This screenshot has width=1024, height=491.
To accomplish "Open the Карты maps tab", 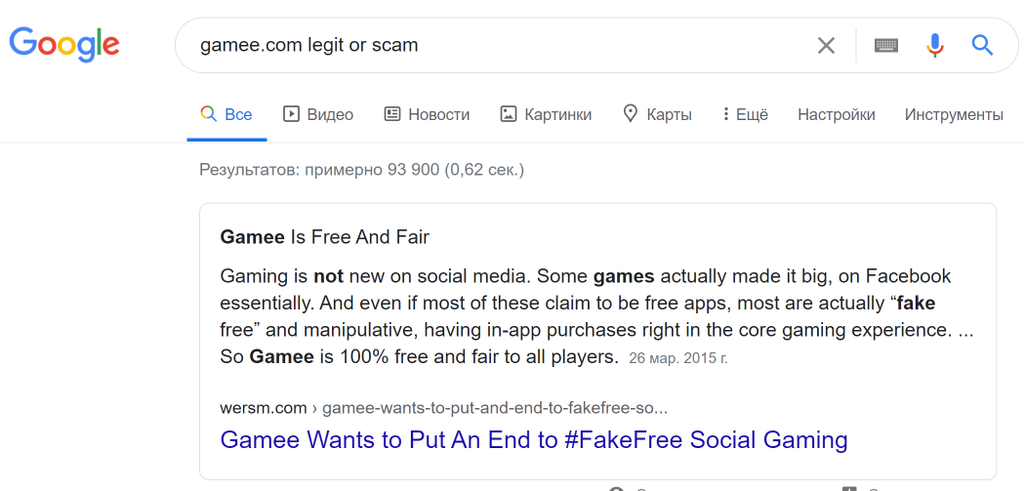I will (x=657, y=115).
